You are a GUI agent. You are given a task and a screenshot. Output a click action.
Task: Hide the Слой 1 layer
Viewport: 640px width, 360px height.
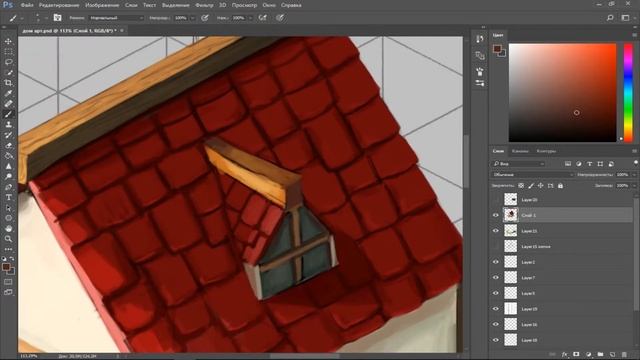click(x=496, y=215)
